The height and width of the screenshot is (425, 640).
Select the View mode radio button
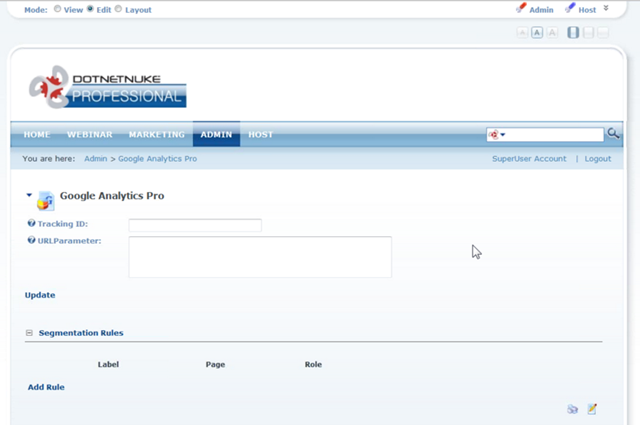[x=58, y=9]
